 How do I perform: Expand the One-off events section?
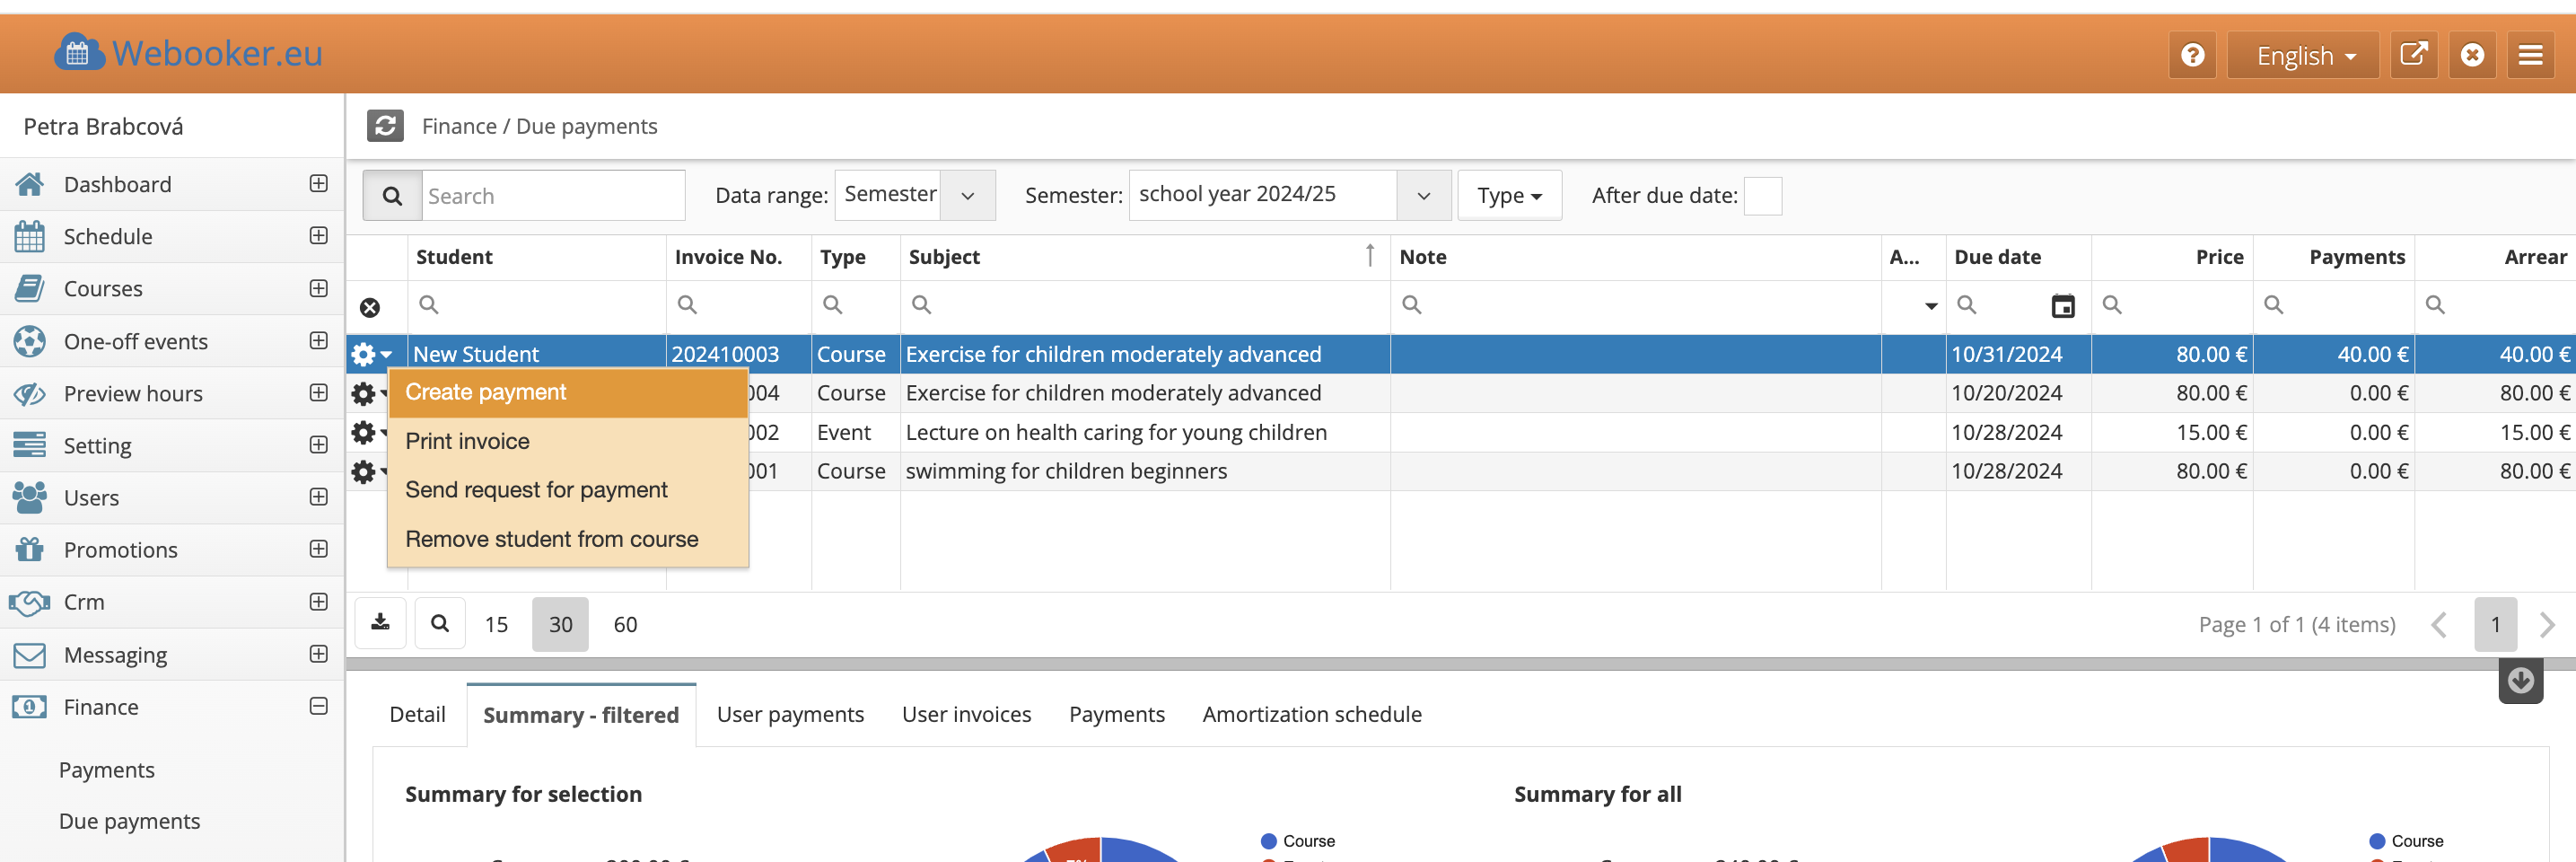point(318,340)
